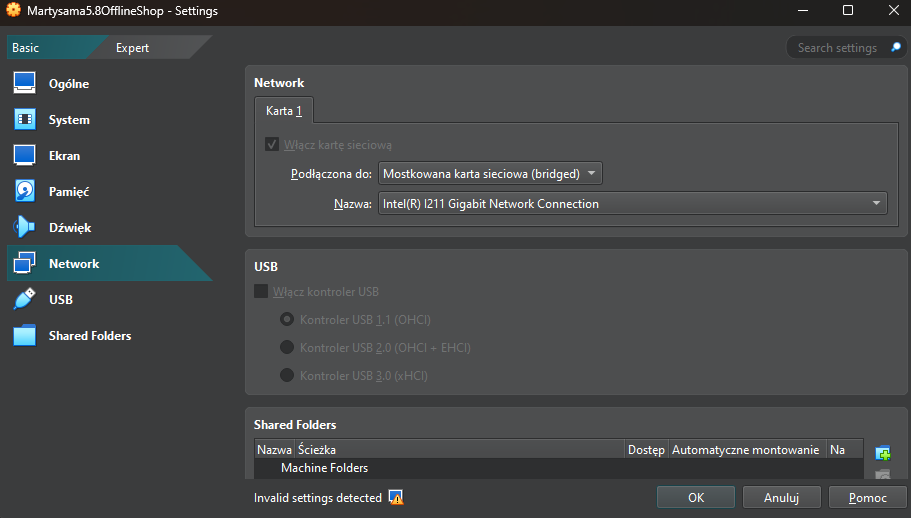
Task: Expand the Nazwa network adapter dropdown
Action: pos(632,204)
